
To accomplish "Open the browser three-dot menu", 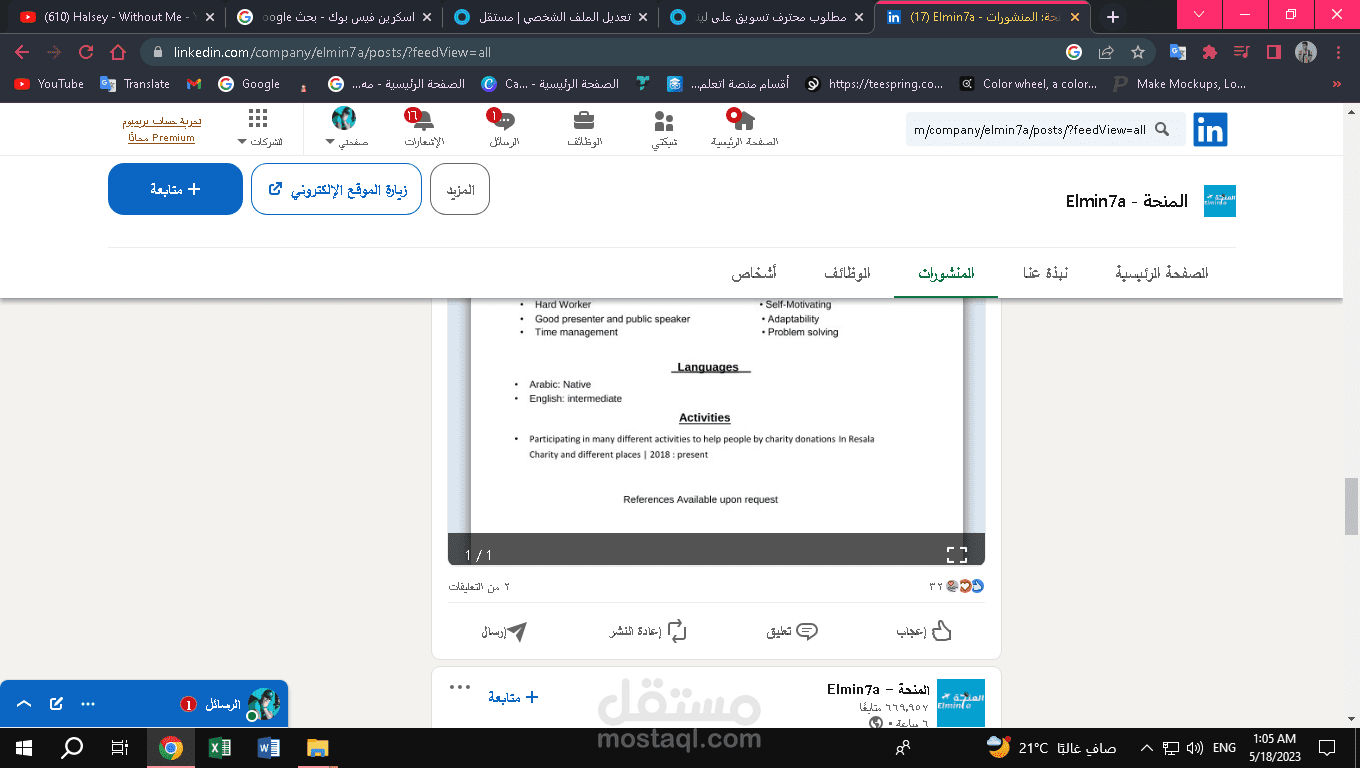I will click(1338, 52).
